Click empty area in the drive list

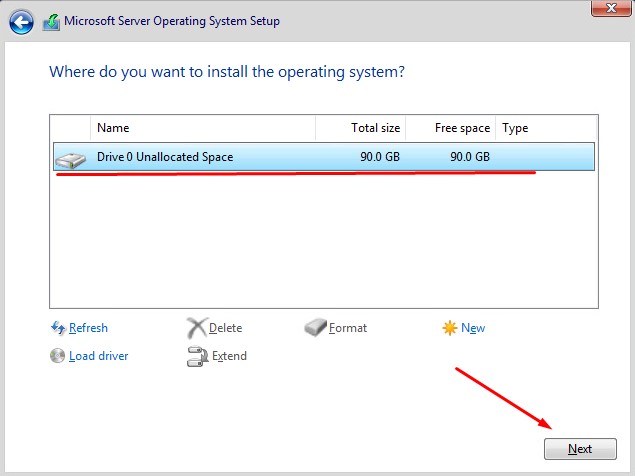(x=322, y=240)
